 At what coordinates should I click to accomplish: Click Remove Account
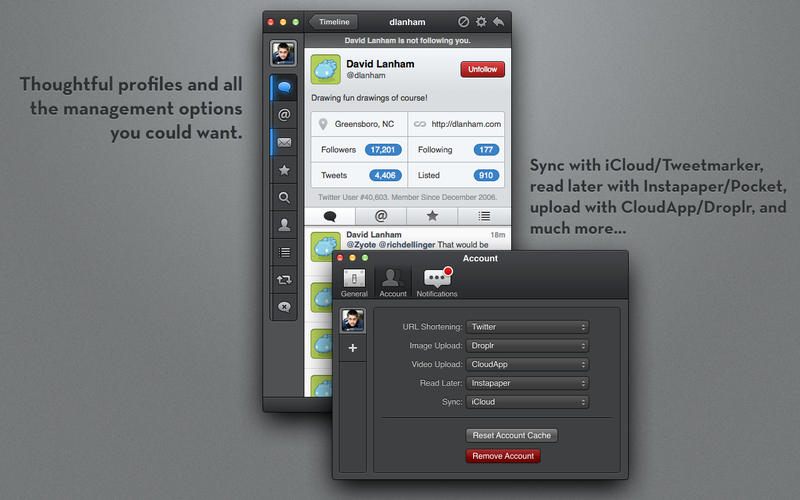(x=503, y=456)
